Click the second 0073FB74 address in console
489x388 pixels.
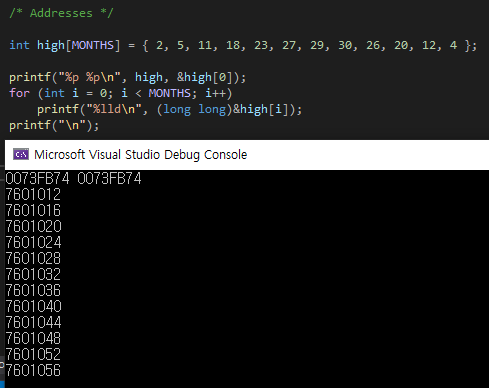tap(109, 178)
